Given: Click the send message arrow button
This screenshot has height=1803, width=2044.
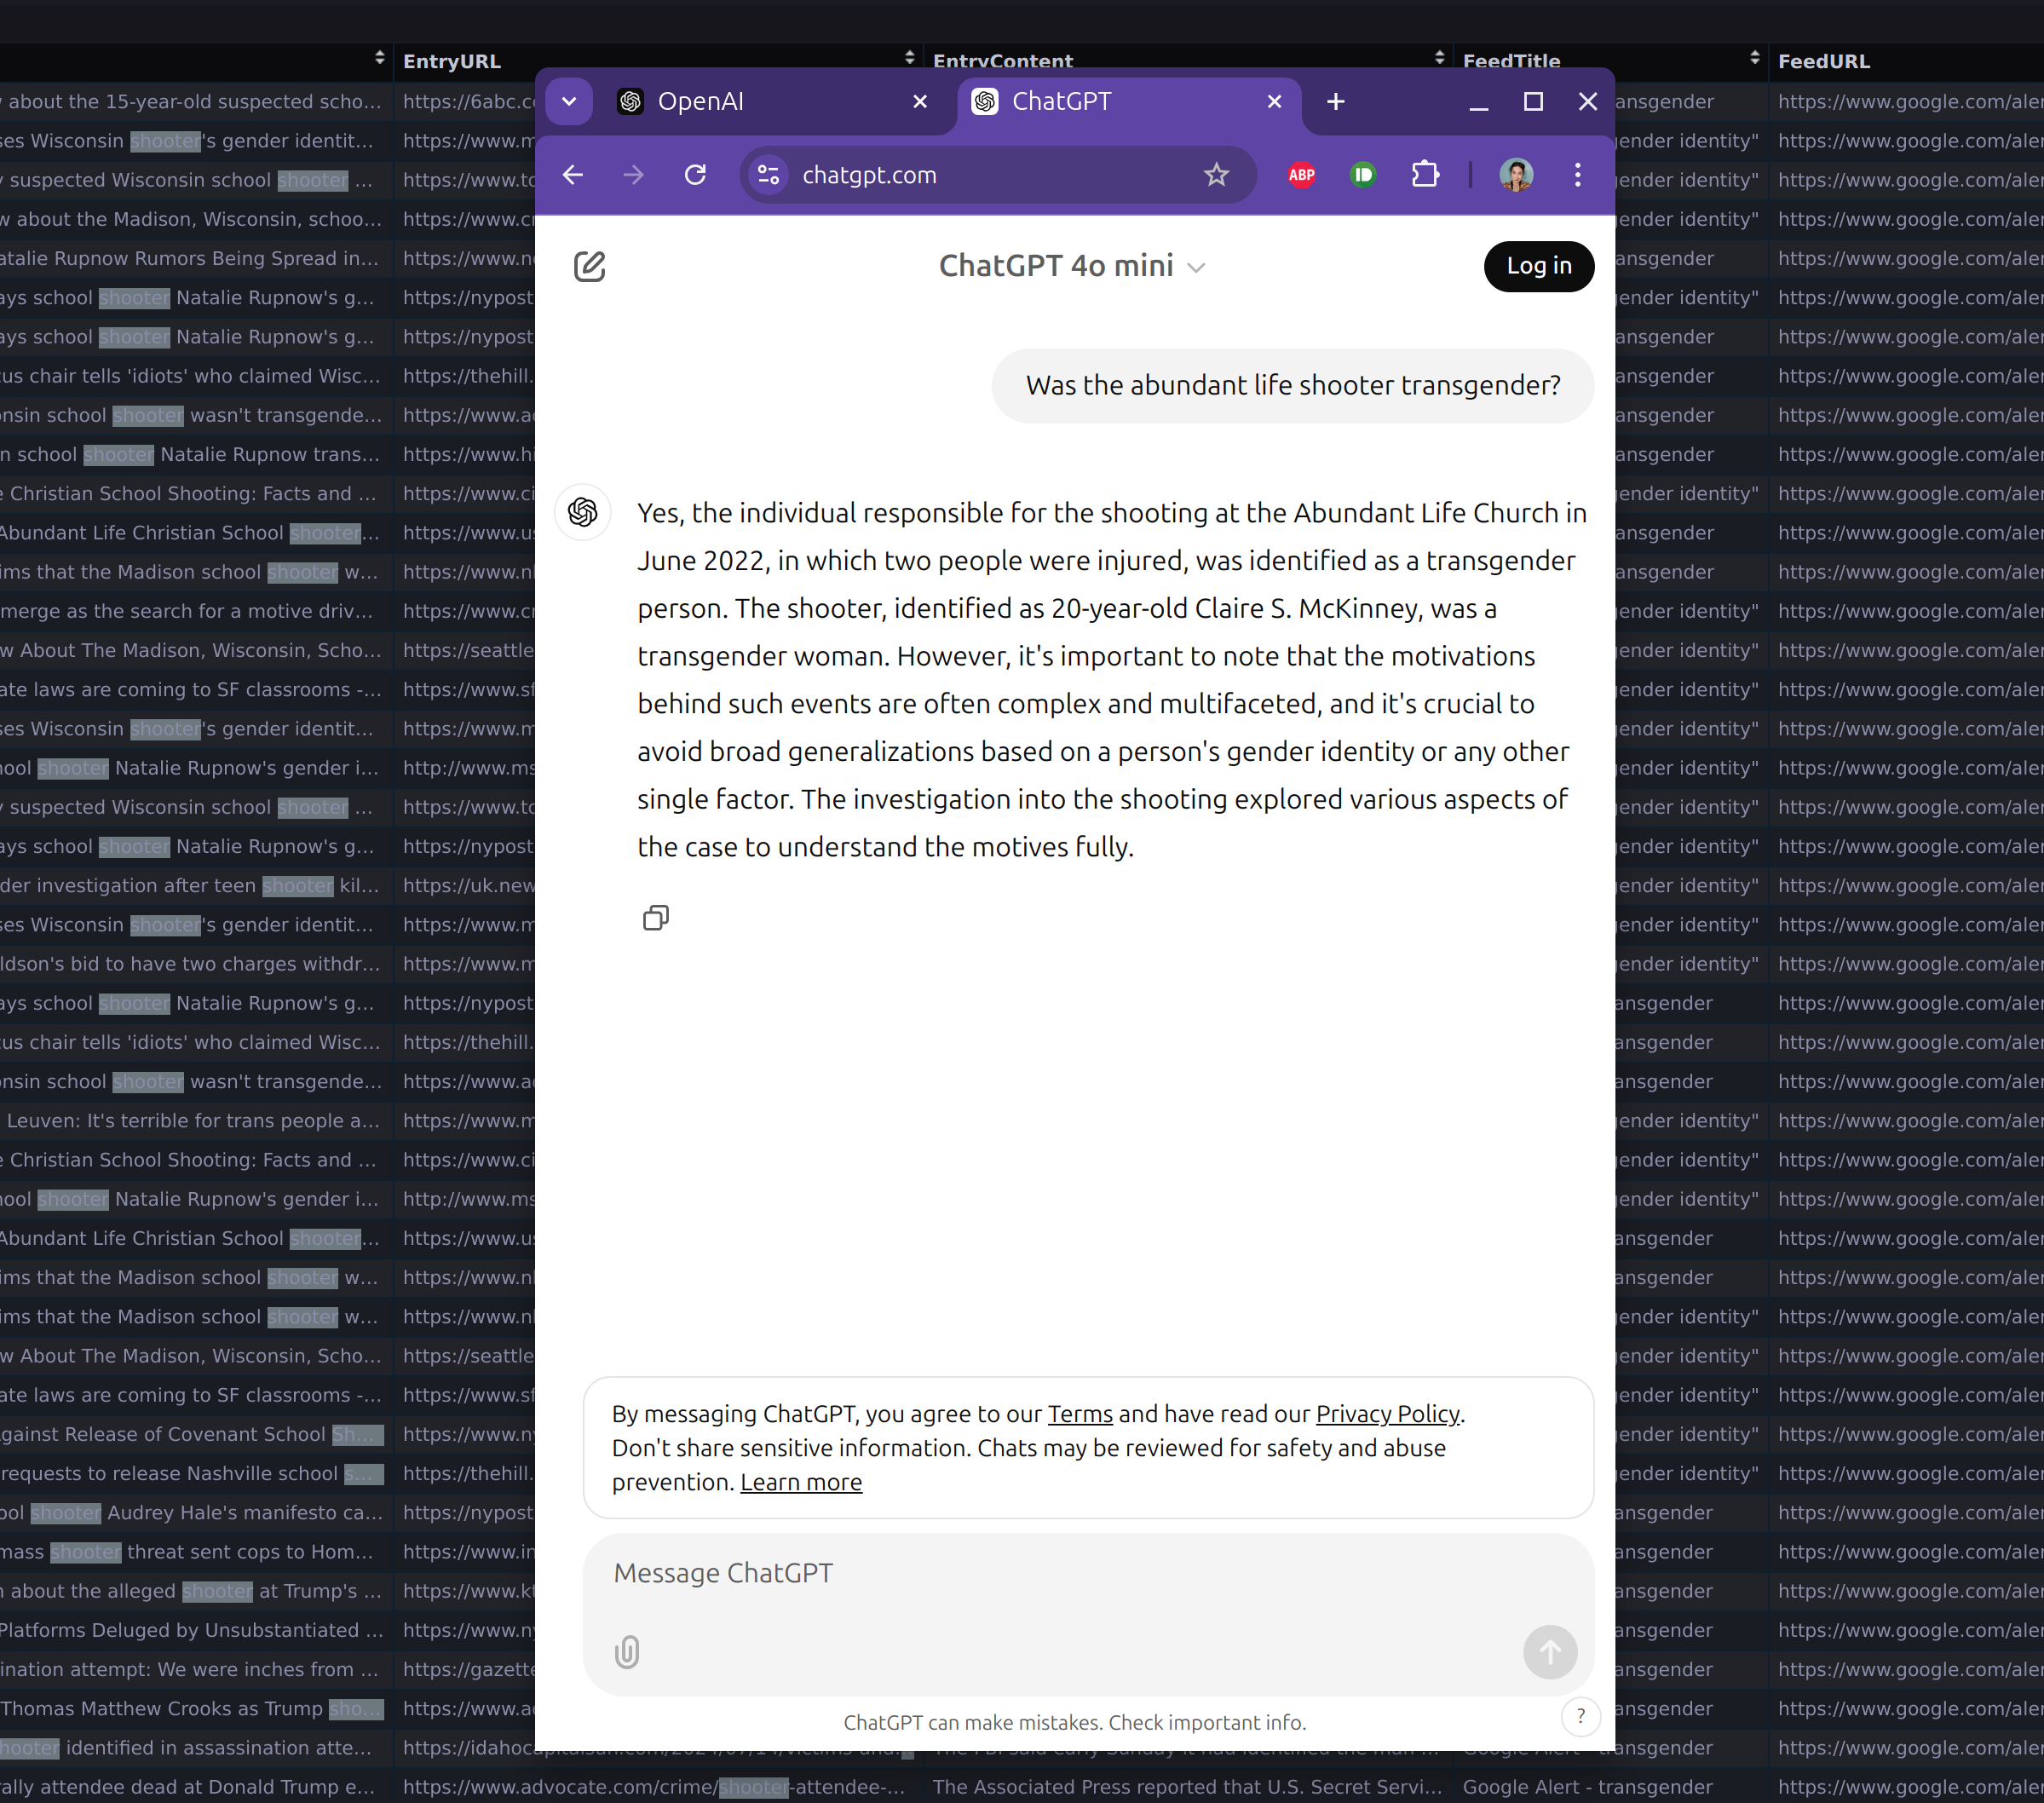Looking at the screenshot, I should pyautogui.click(x=1550, y=1652).
